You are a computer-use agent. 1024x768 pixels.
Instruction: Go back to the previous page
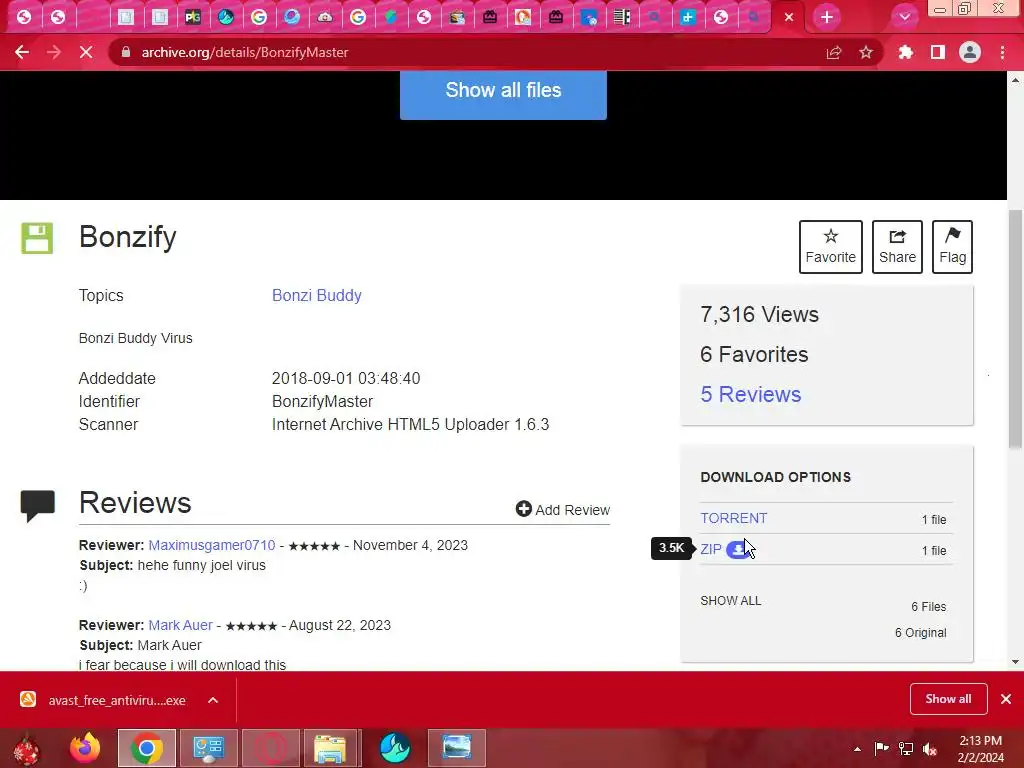point(22,52)
